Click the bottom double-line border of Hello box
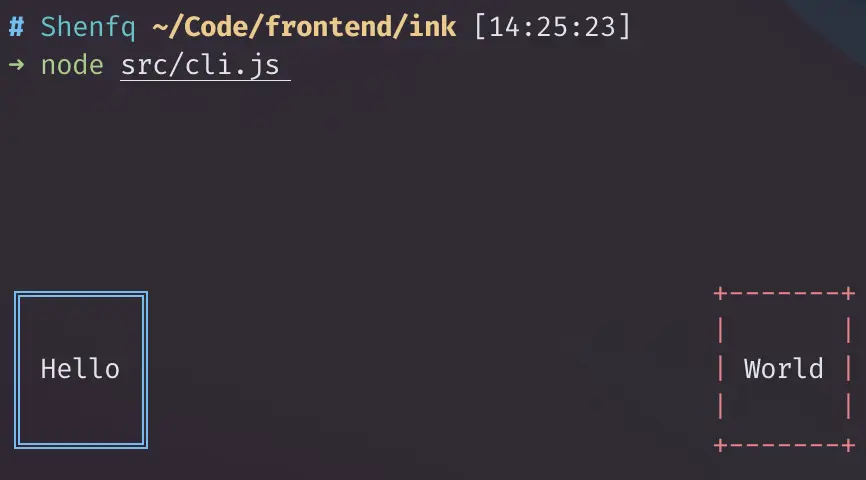This screenshot has height=480, width=866. point(81,445)
